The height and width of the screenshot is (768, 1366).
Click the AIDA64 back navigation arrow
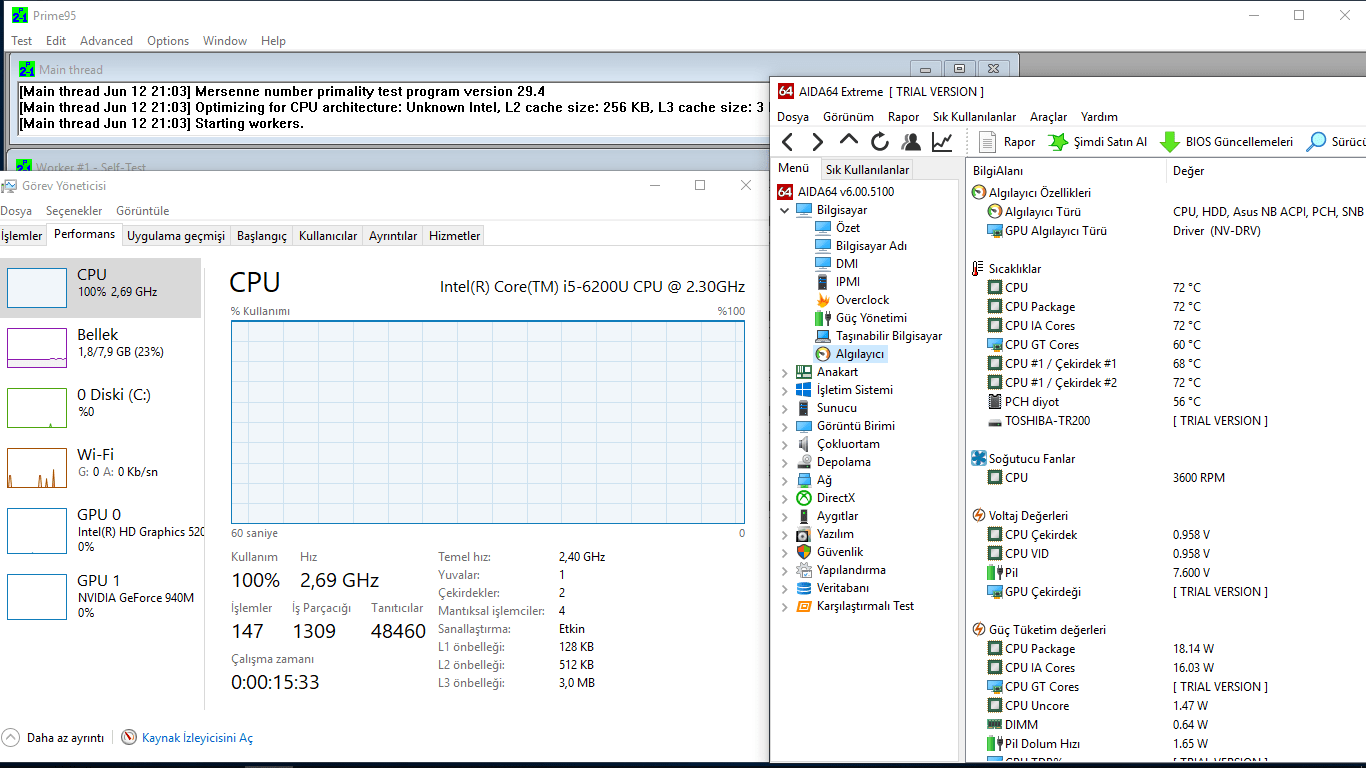(x=788, y=142)
